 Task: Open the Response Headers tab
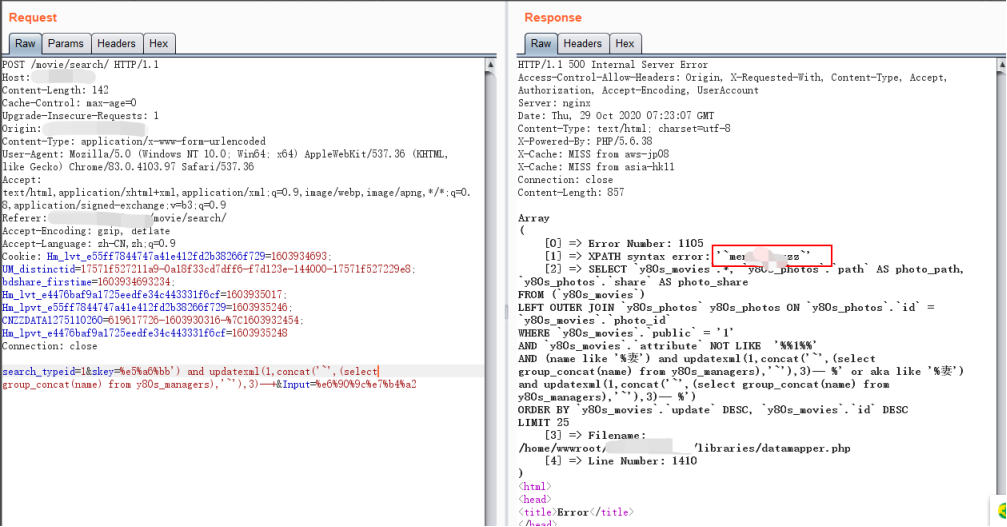tap(582, 44)
